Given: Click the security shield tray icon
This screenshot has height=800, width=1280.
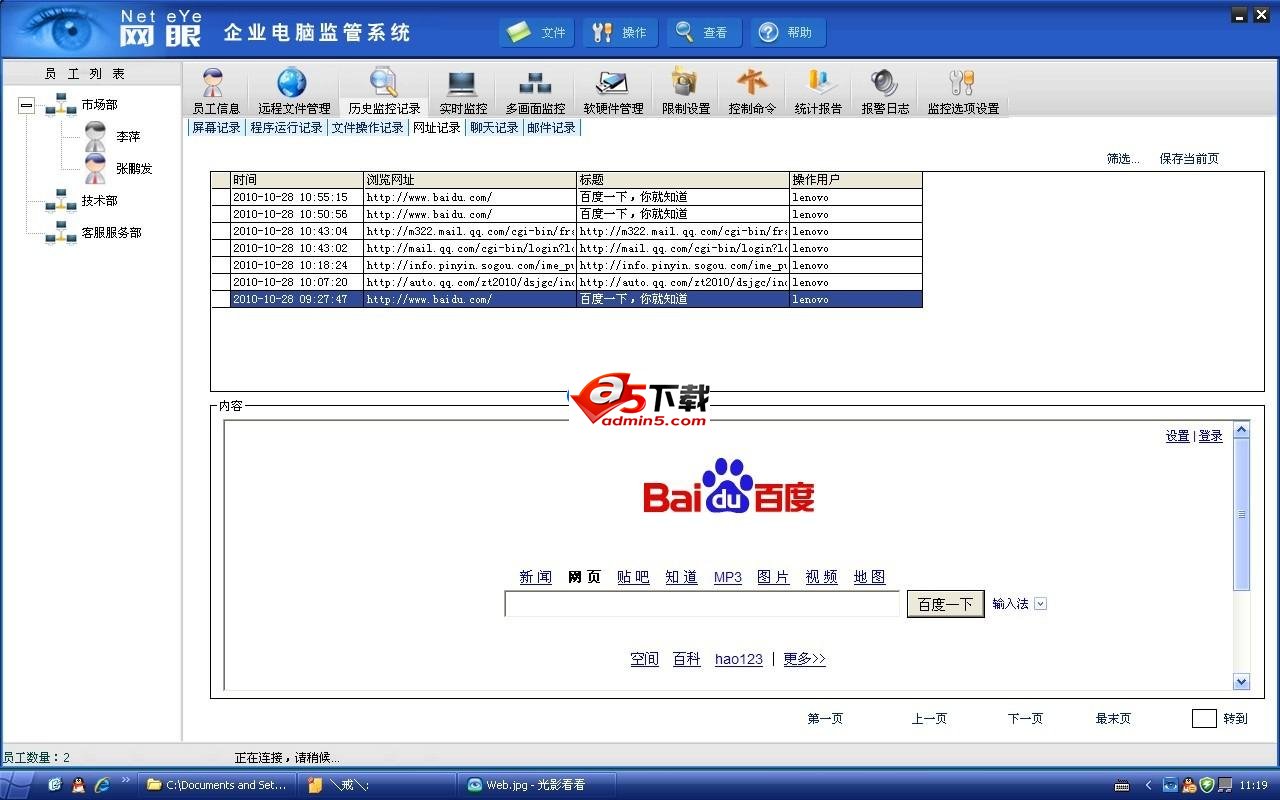Looking at the screenshot, I should (1206, 785).
